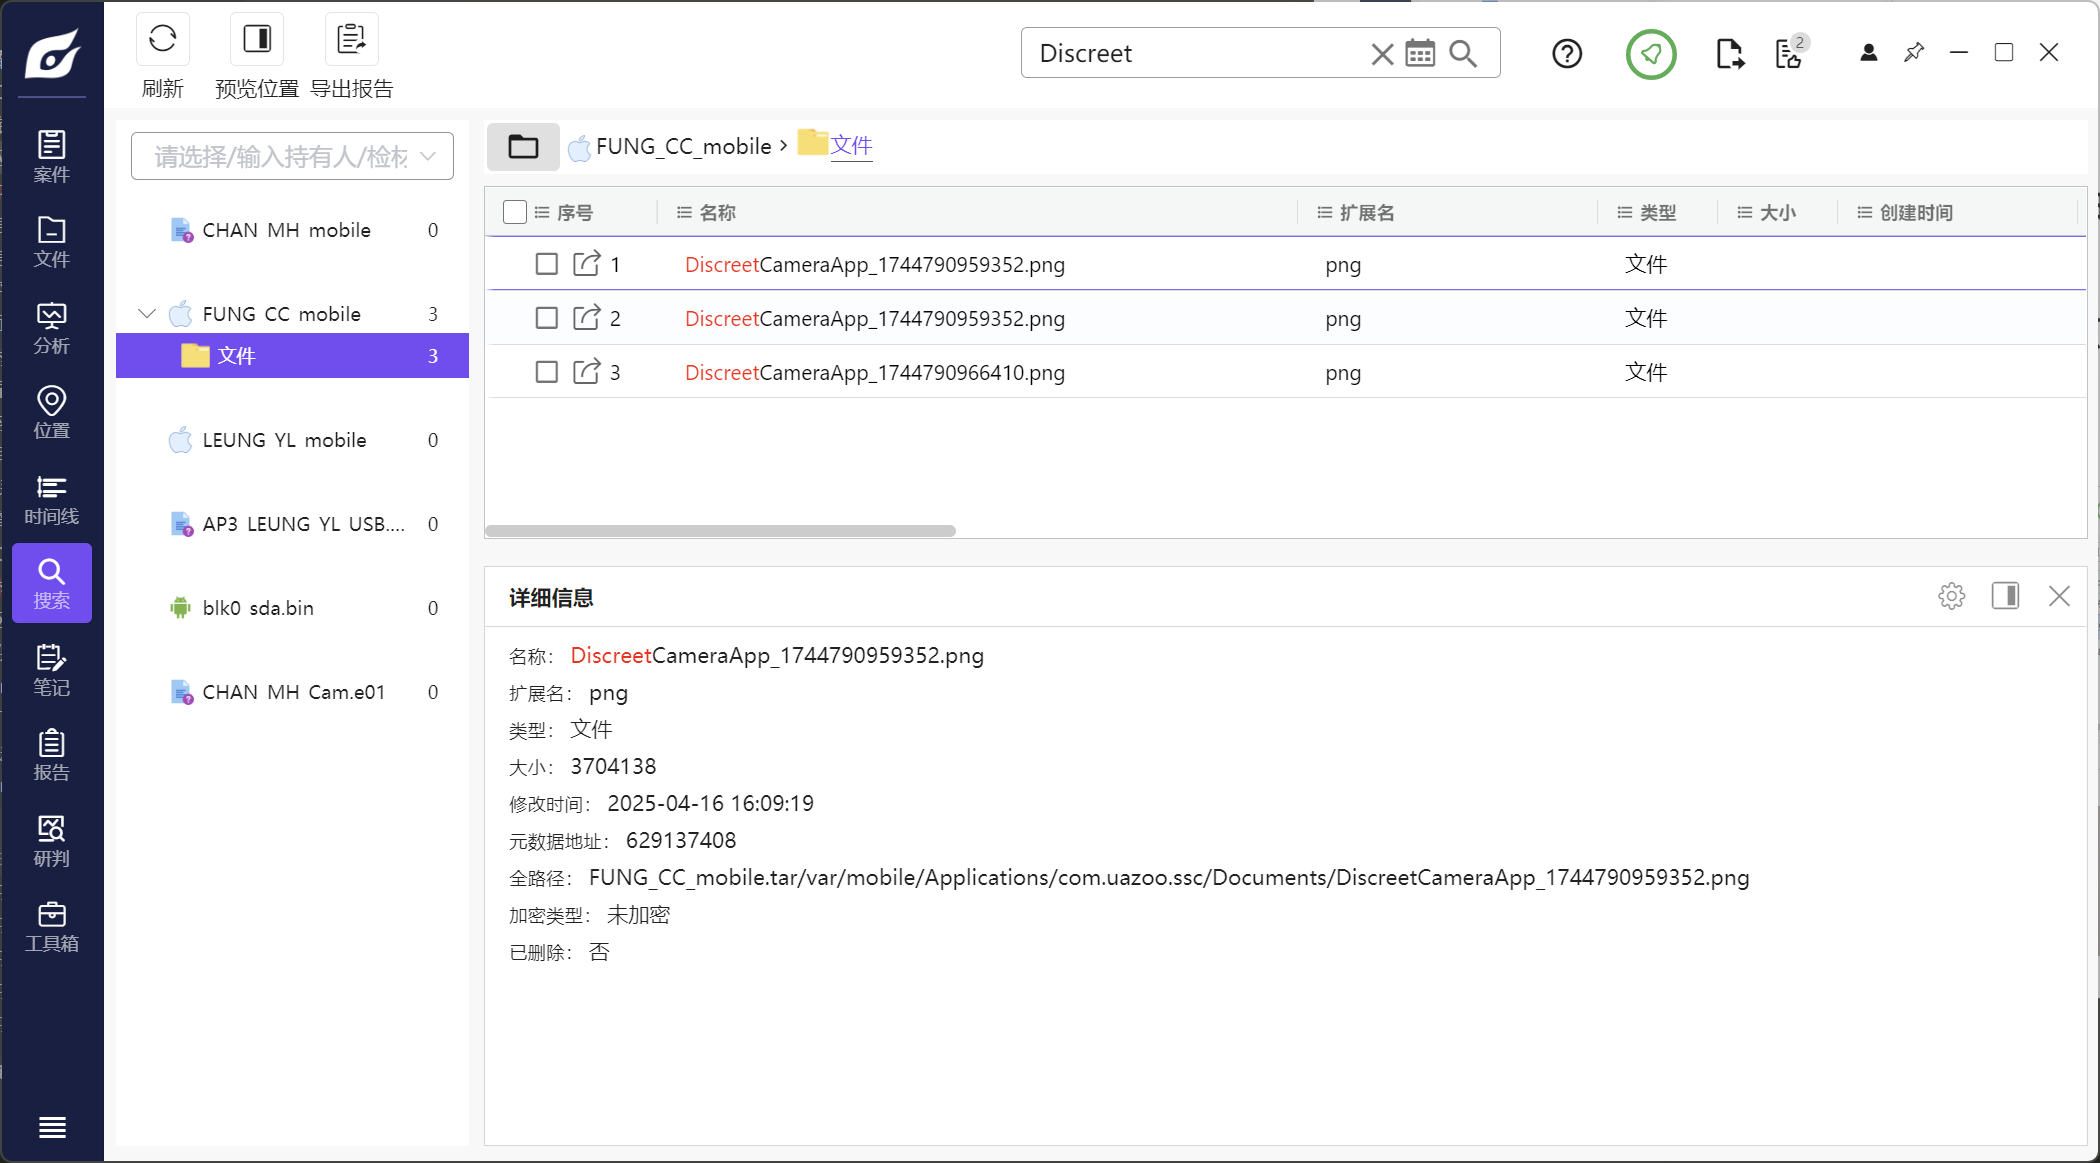Check the box for DiscreetCameraApp_1744790966410.png
The height and width of the screenshot is (1163, 2100).
click(546, 372)
